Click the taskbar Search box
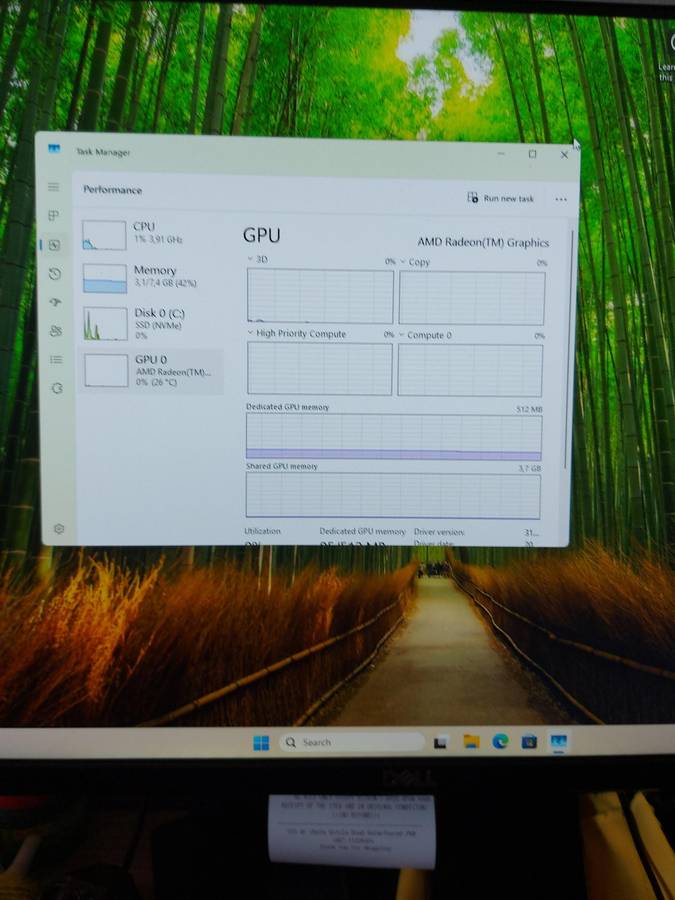The image size is (675, 900). 350,743
